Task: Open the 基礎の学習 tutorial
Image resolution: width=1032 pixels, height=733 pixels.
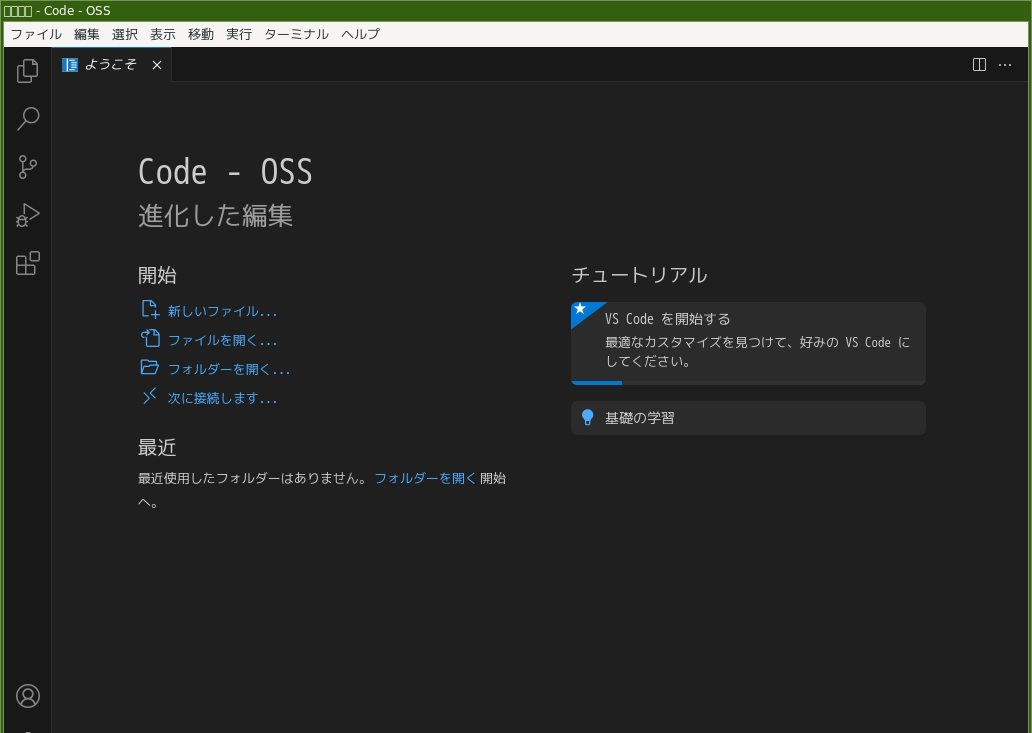Action: [748, 418]
